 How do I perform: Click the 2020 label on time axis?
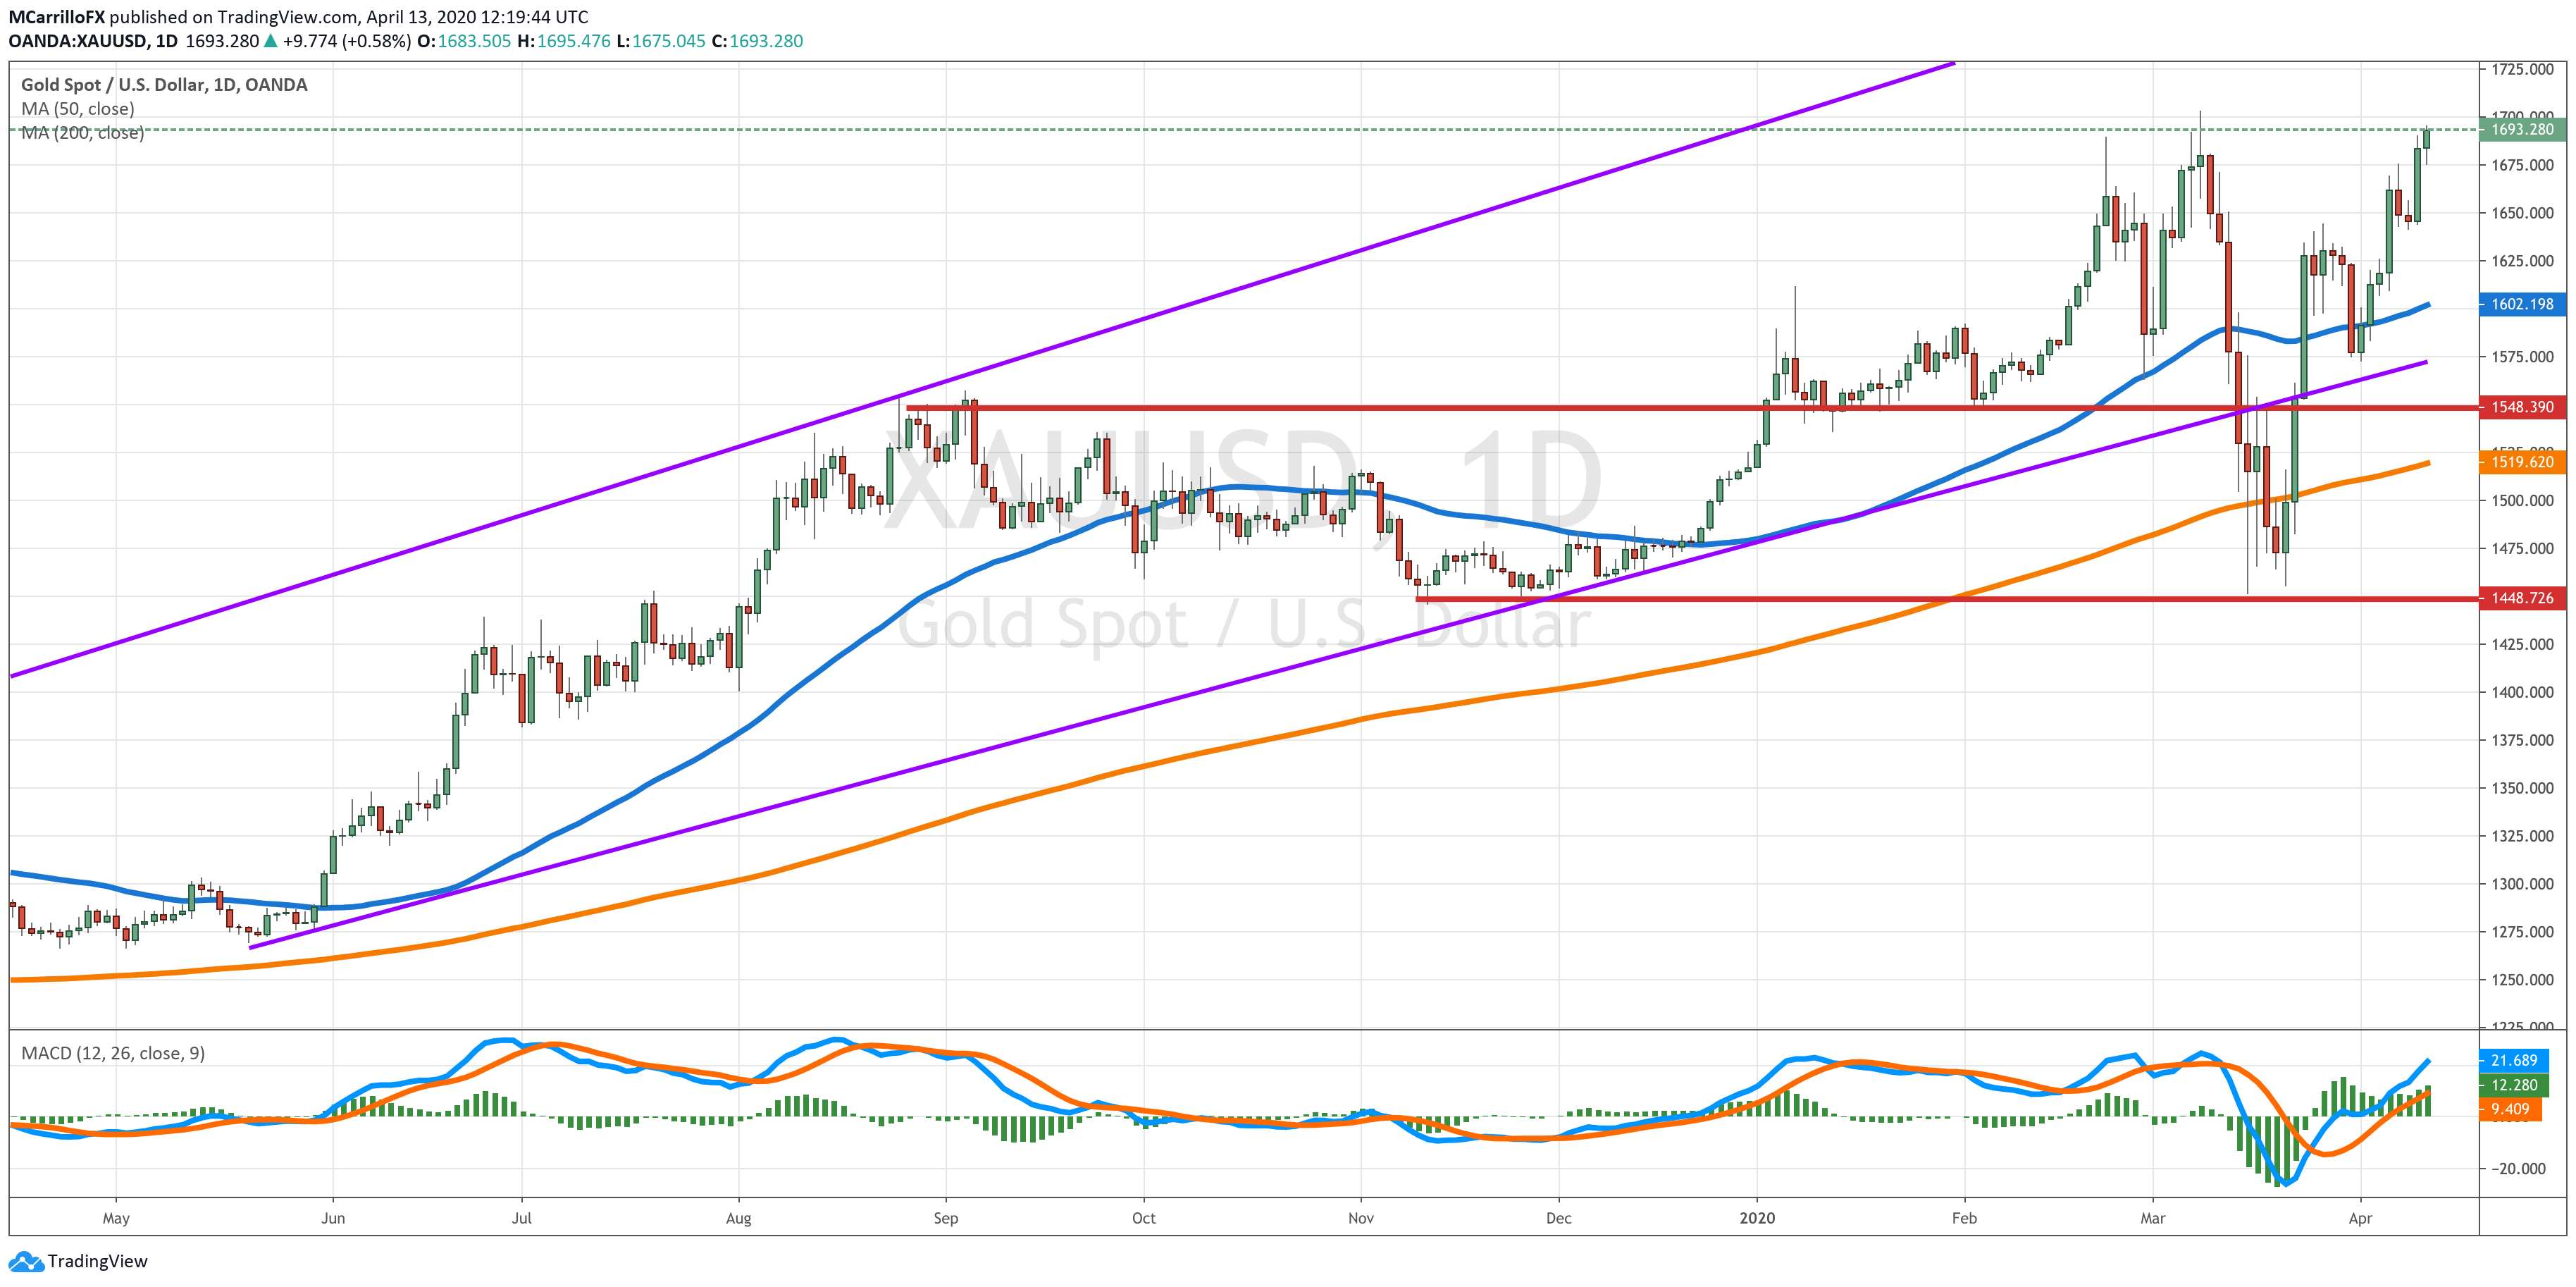[1757, 1218]
